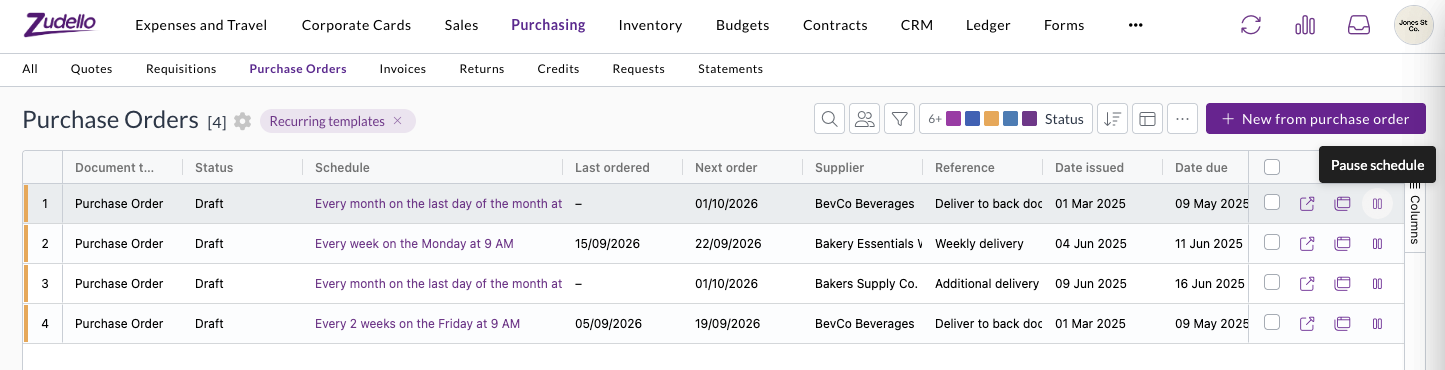Toggle the select-all checkbox in table header
The image size is (1445, 370).
point(1271,167)
